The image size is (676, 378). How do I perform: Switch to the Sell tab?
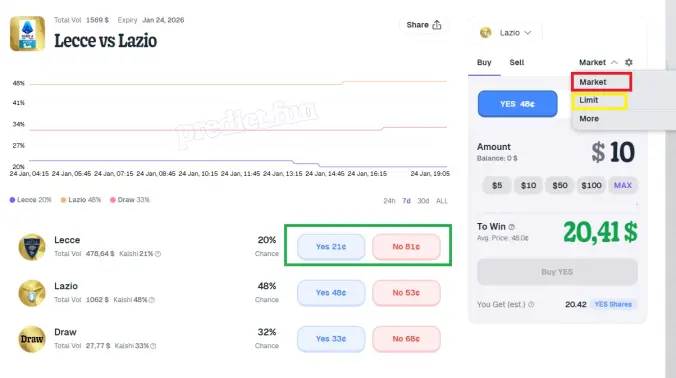pyautogui.click(x=516, y=62)
